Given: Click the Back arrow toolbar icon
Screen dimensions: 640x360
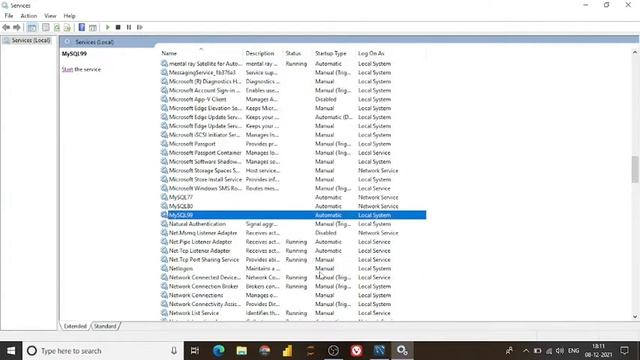Looking at the screenshot, I should [6, 27].
